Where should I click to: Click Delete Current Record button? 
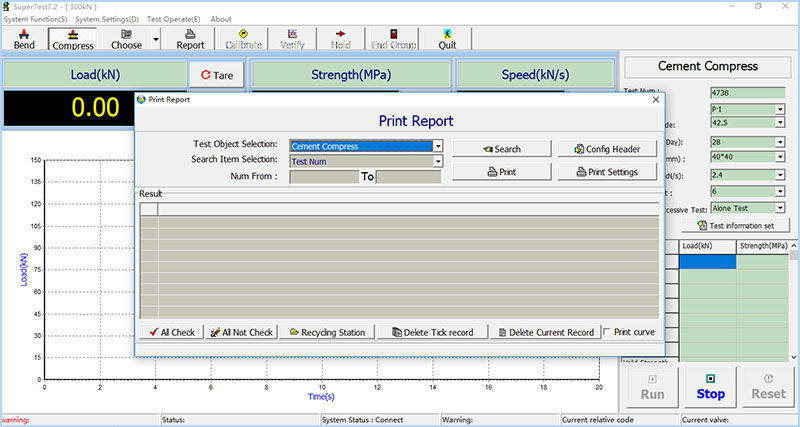point(545,332)
